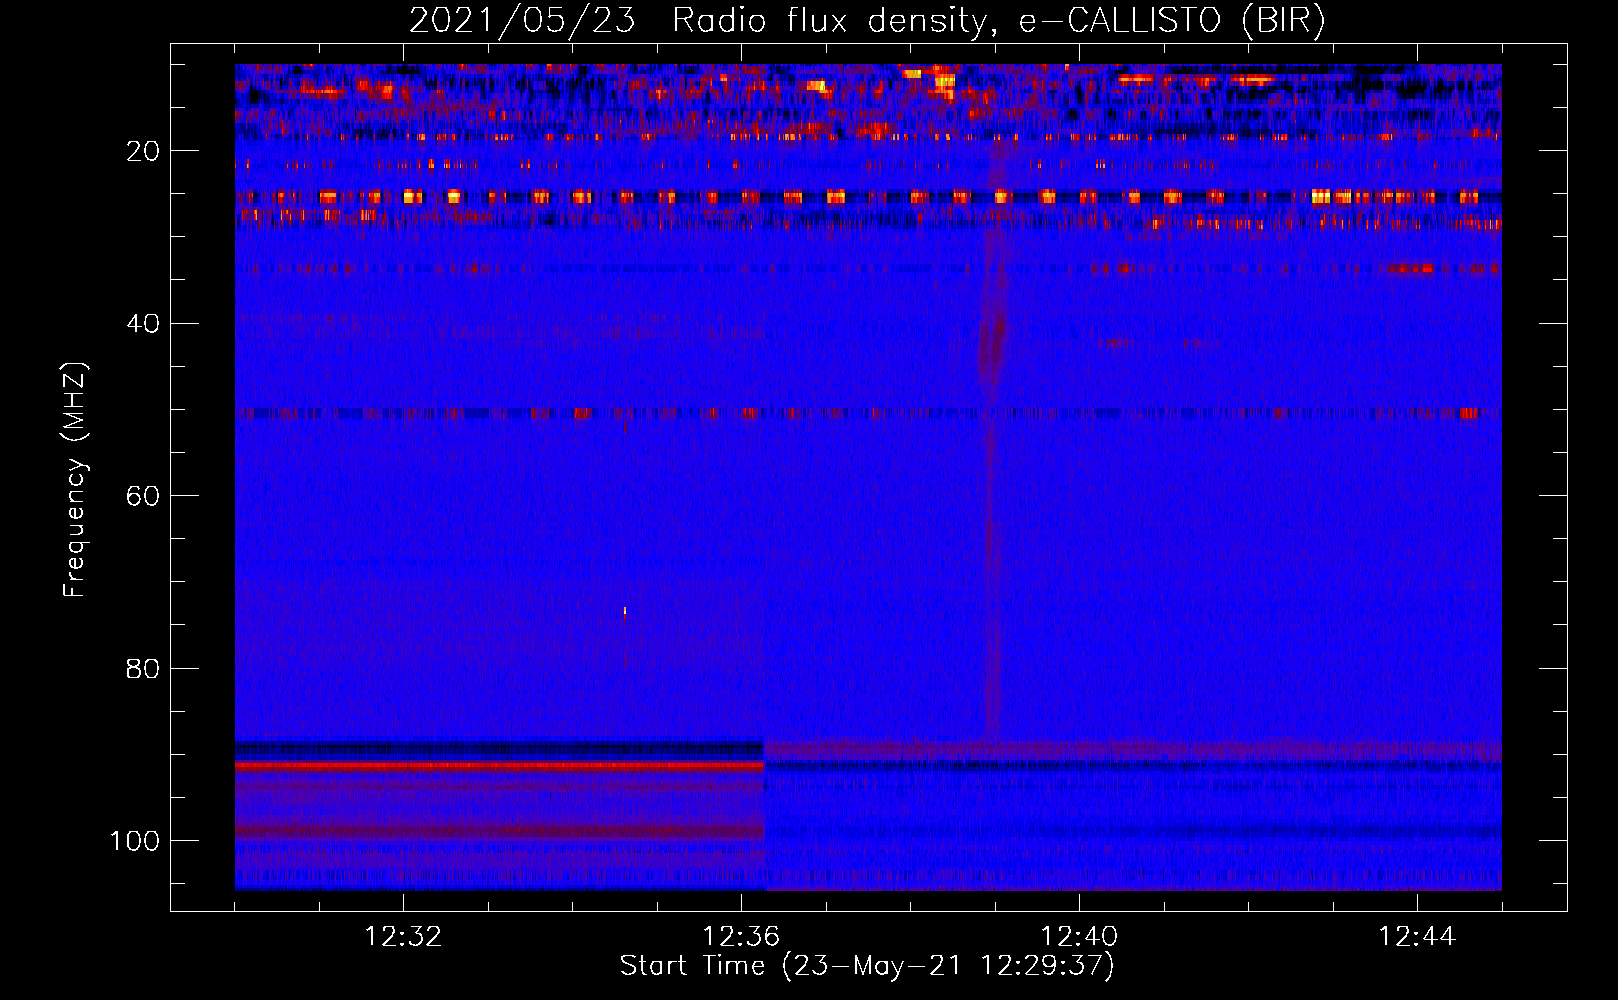This screenshot has width=1618, height=1000.
Task: Click the 12:32 time tick label
Action: coord(403,937)
